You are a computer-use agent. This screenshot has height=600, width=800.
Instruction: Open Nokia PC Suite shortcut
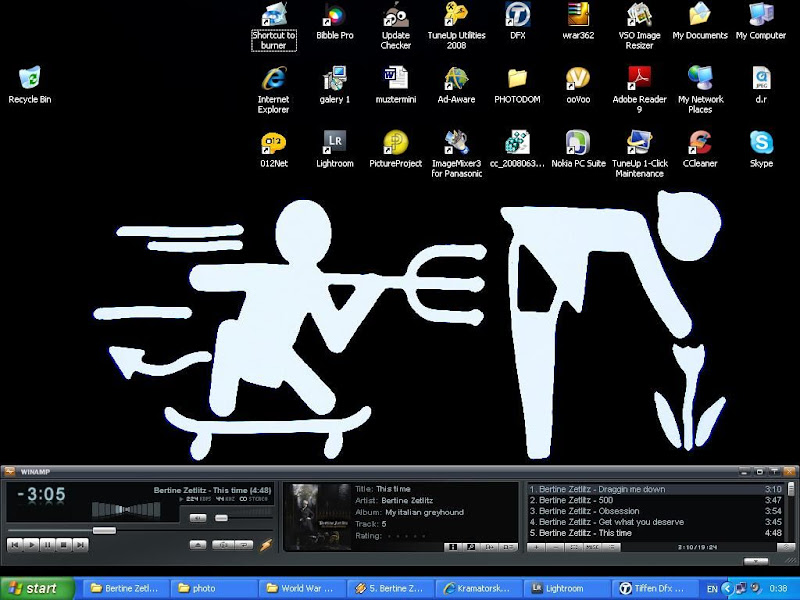click(x=578, y=142)
